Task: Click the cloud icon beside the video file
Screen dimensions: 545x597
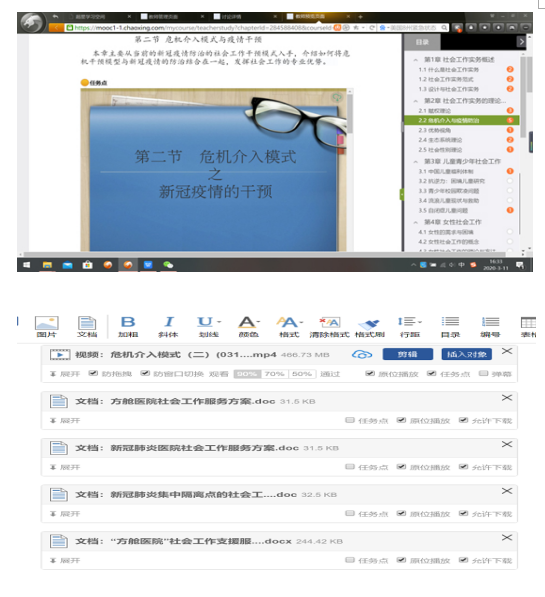Action: (x=362, y=354)
